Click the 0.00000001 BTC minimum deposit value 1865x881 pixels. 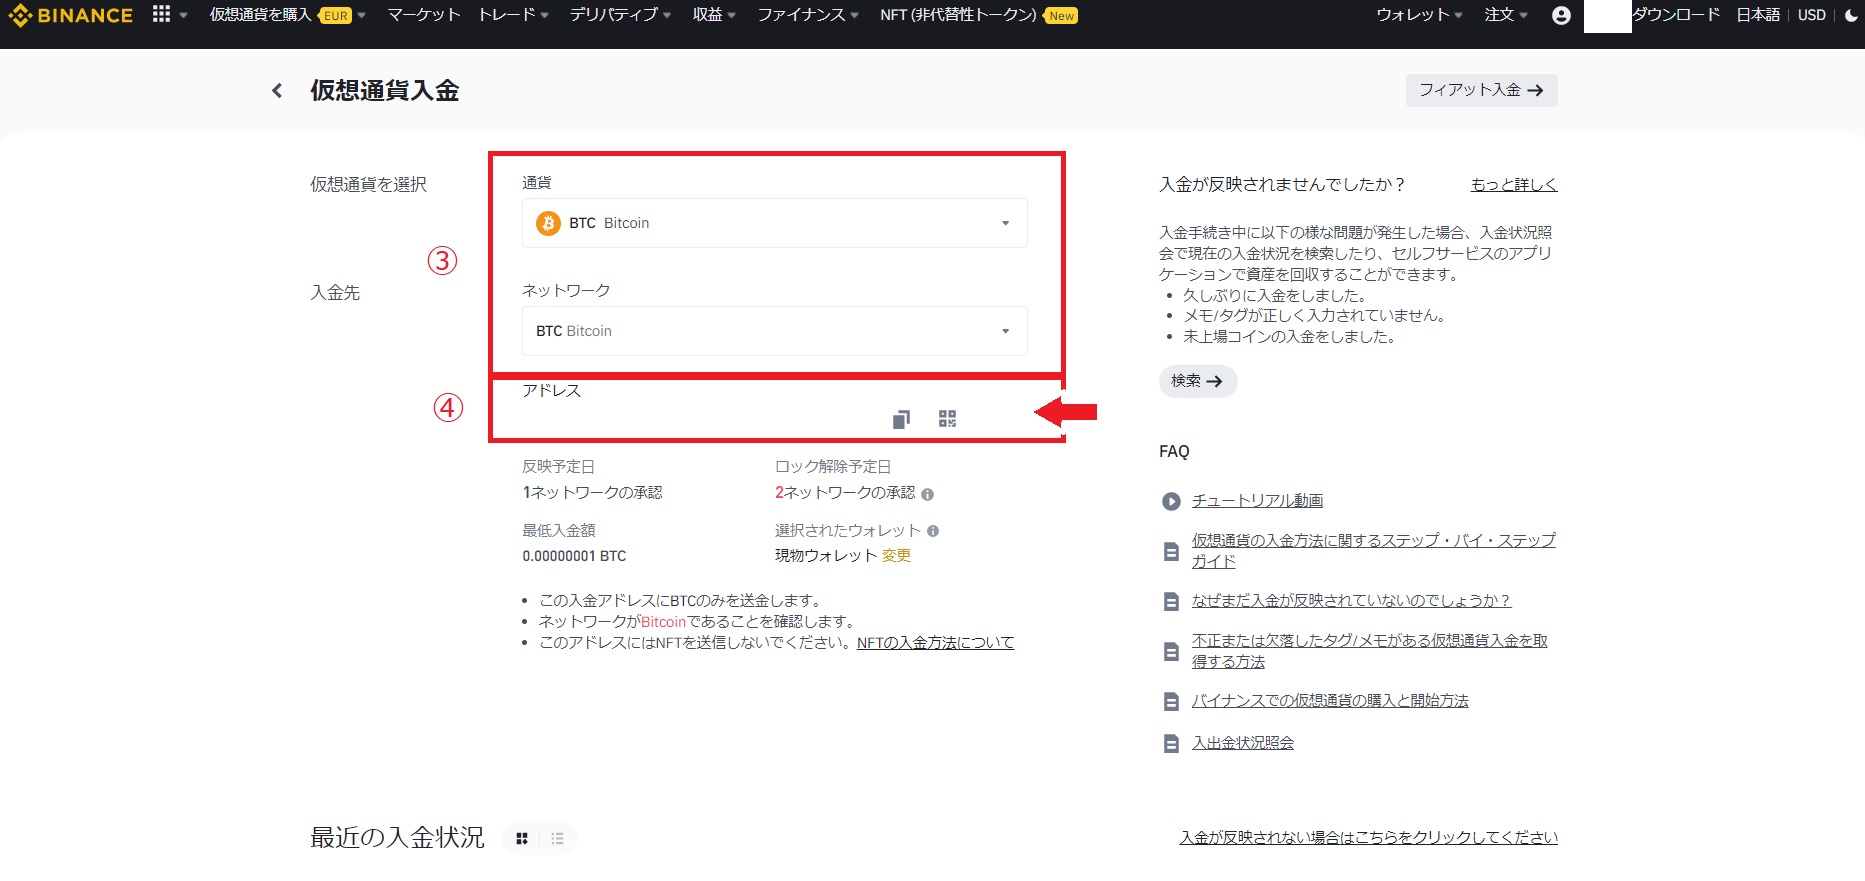pyautogui.click(x=574, y=556)
